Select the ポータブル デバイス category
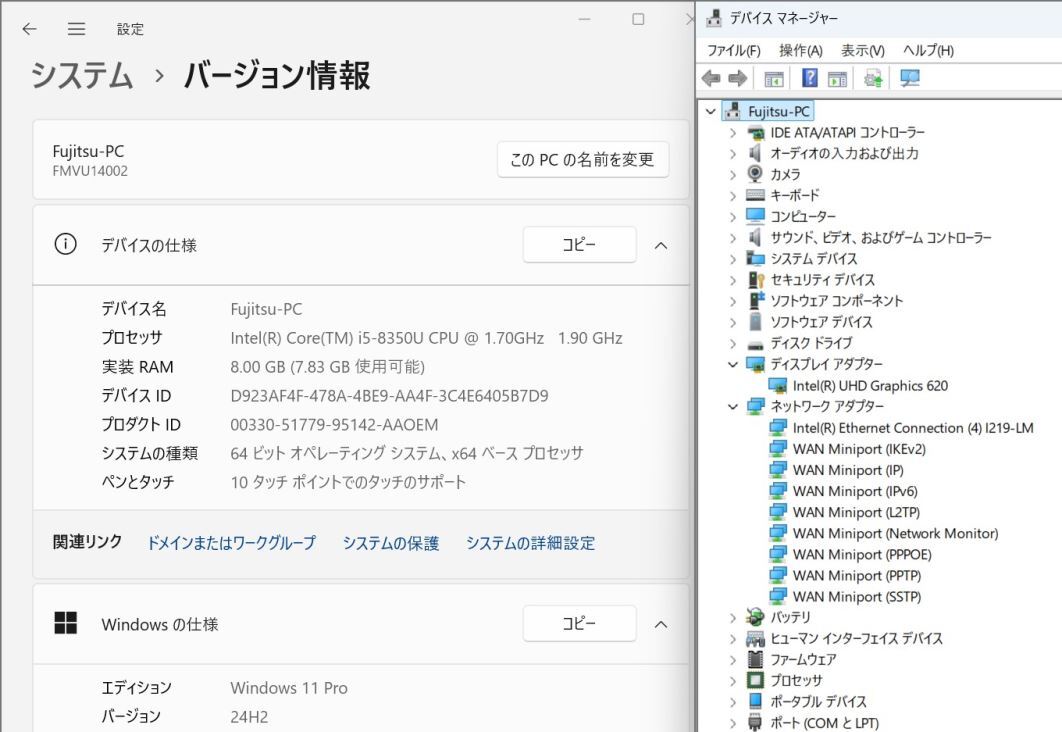The width and height of the screenshot is (1062, 732). pyautogui.click(x=818, y=701)
